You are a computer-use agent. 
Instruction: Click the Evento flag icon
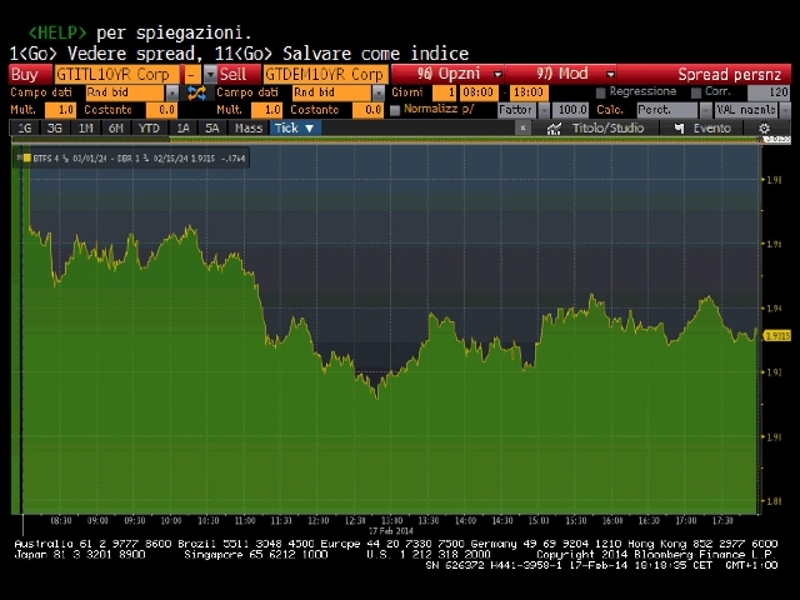coord(680,128)
